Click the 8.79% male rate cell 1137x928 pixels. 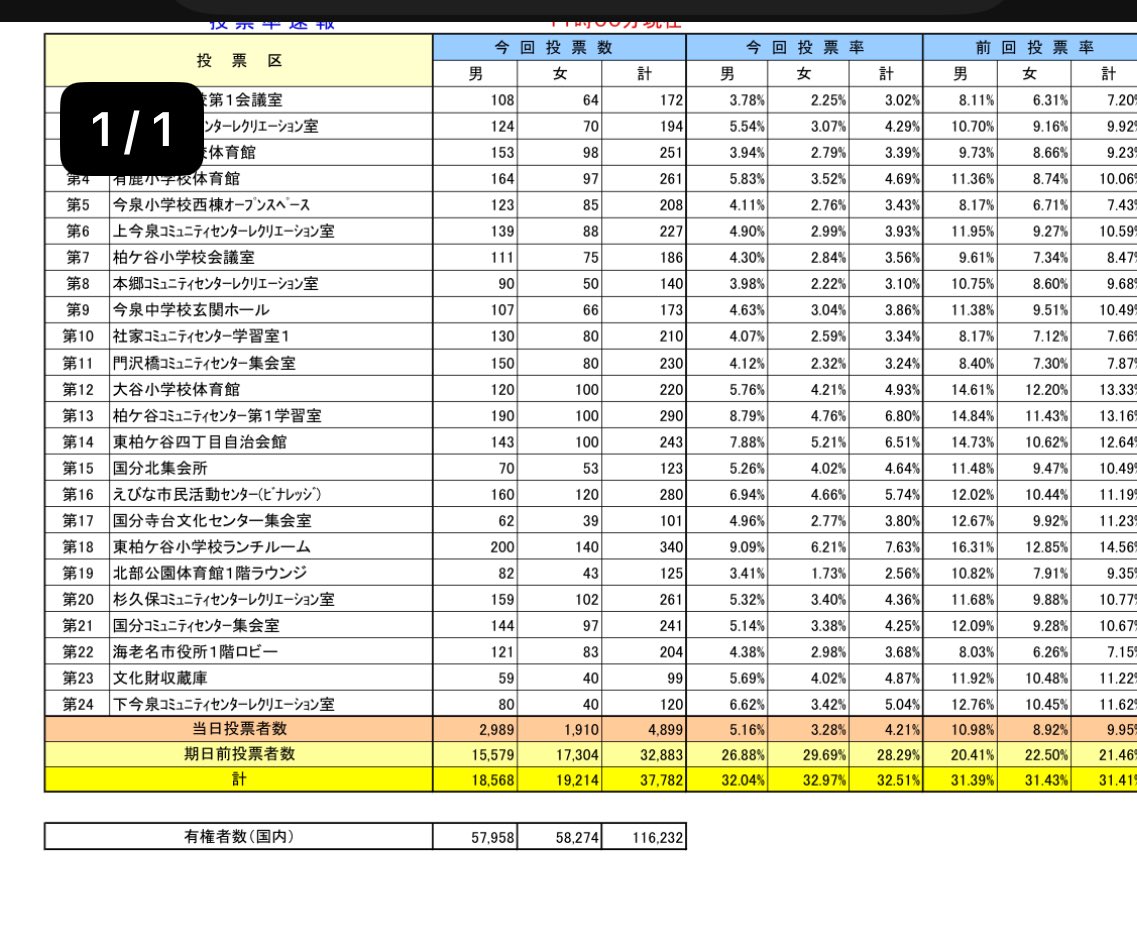click(727, 415)
